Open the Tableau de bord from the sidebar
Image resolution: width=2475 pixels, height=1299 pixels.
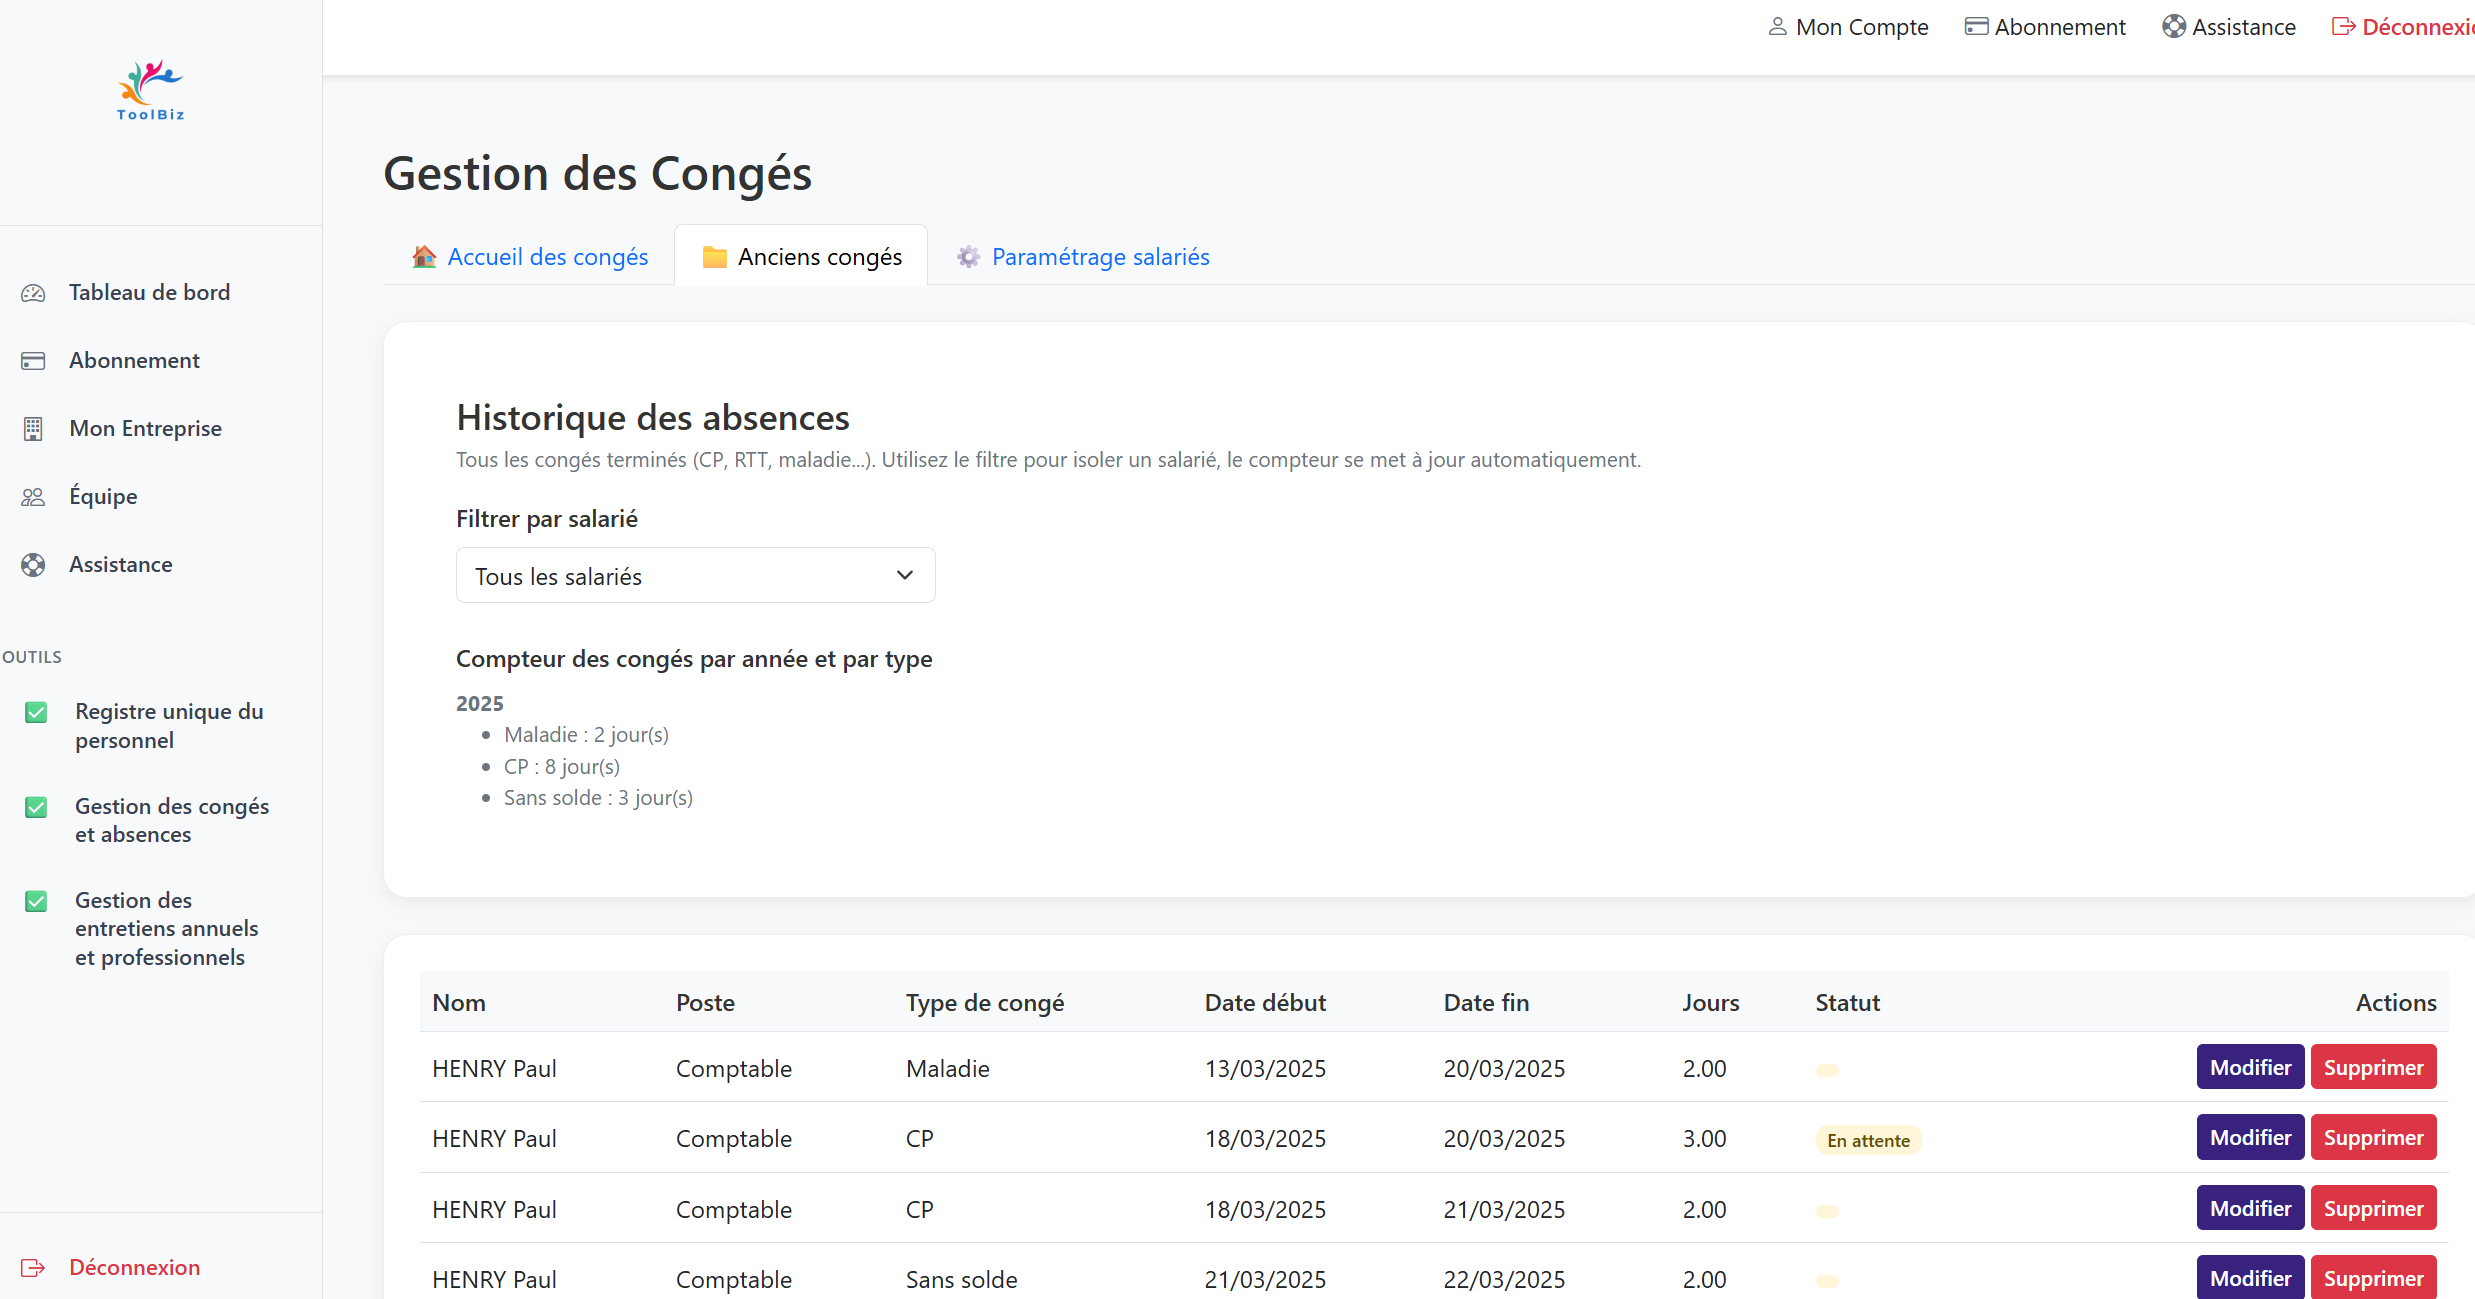pos(33,292)
